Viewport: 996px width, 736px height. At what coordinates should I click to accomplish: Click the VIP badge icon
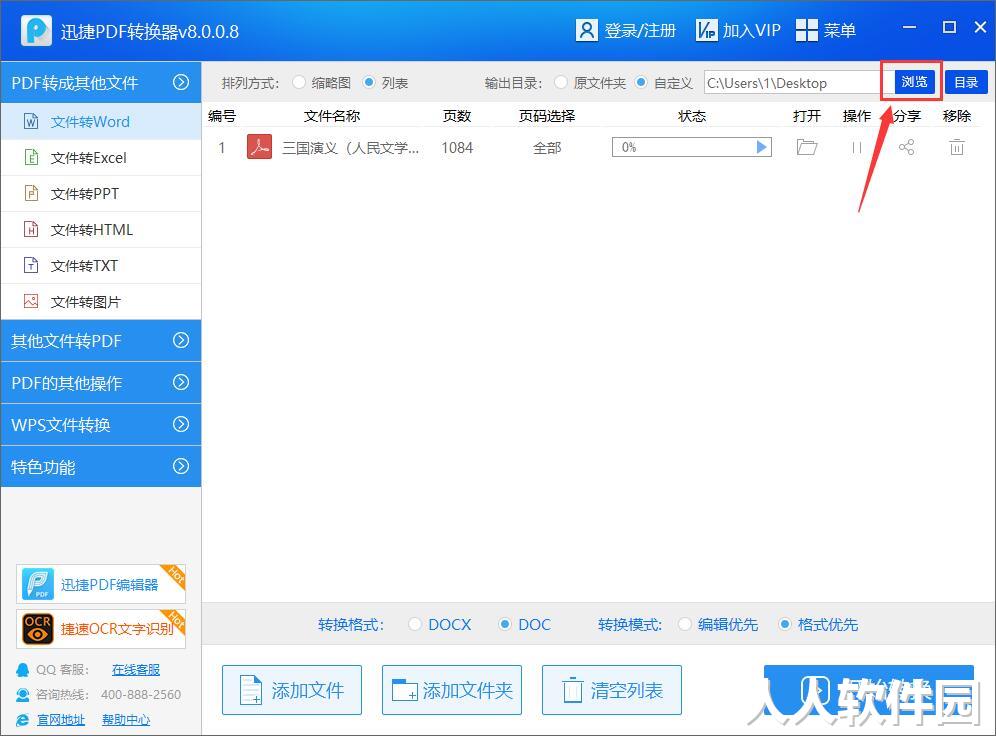pyautogui.click(x=706, y=30)
